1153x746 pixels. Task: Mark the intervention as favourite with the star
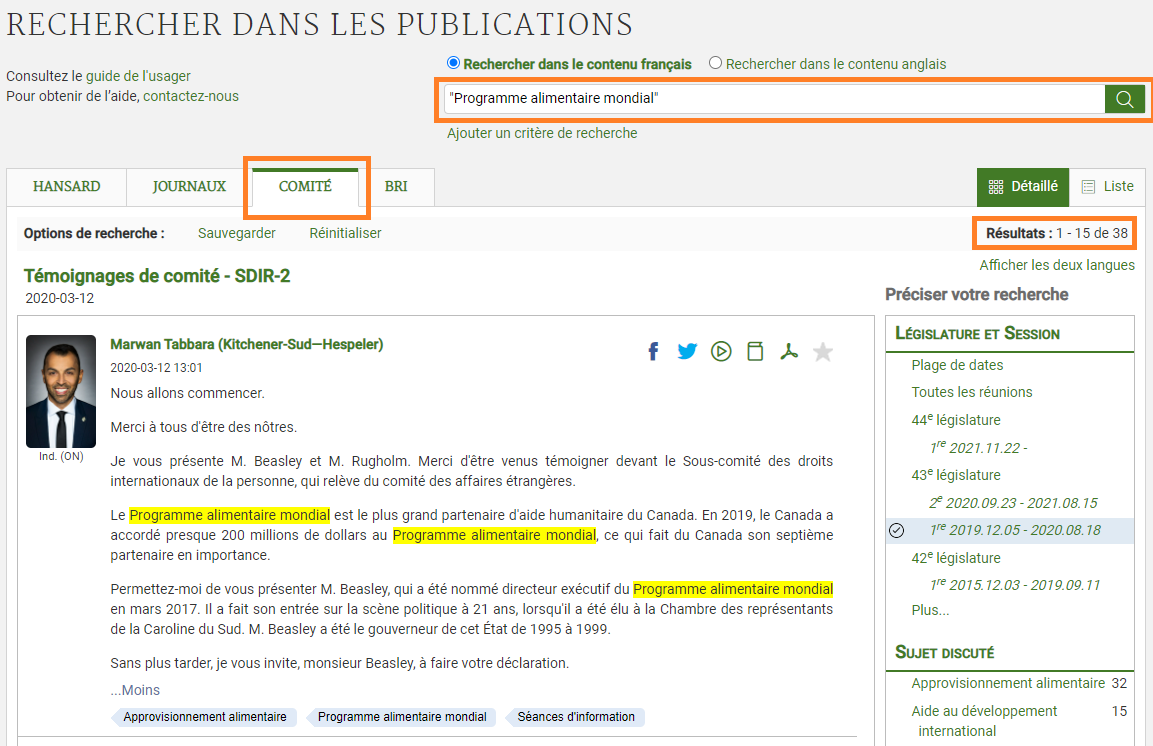pyautogui.click(x=823, y=352)
